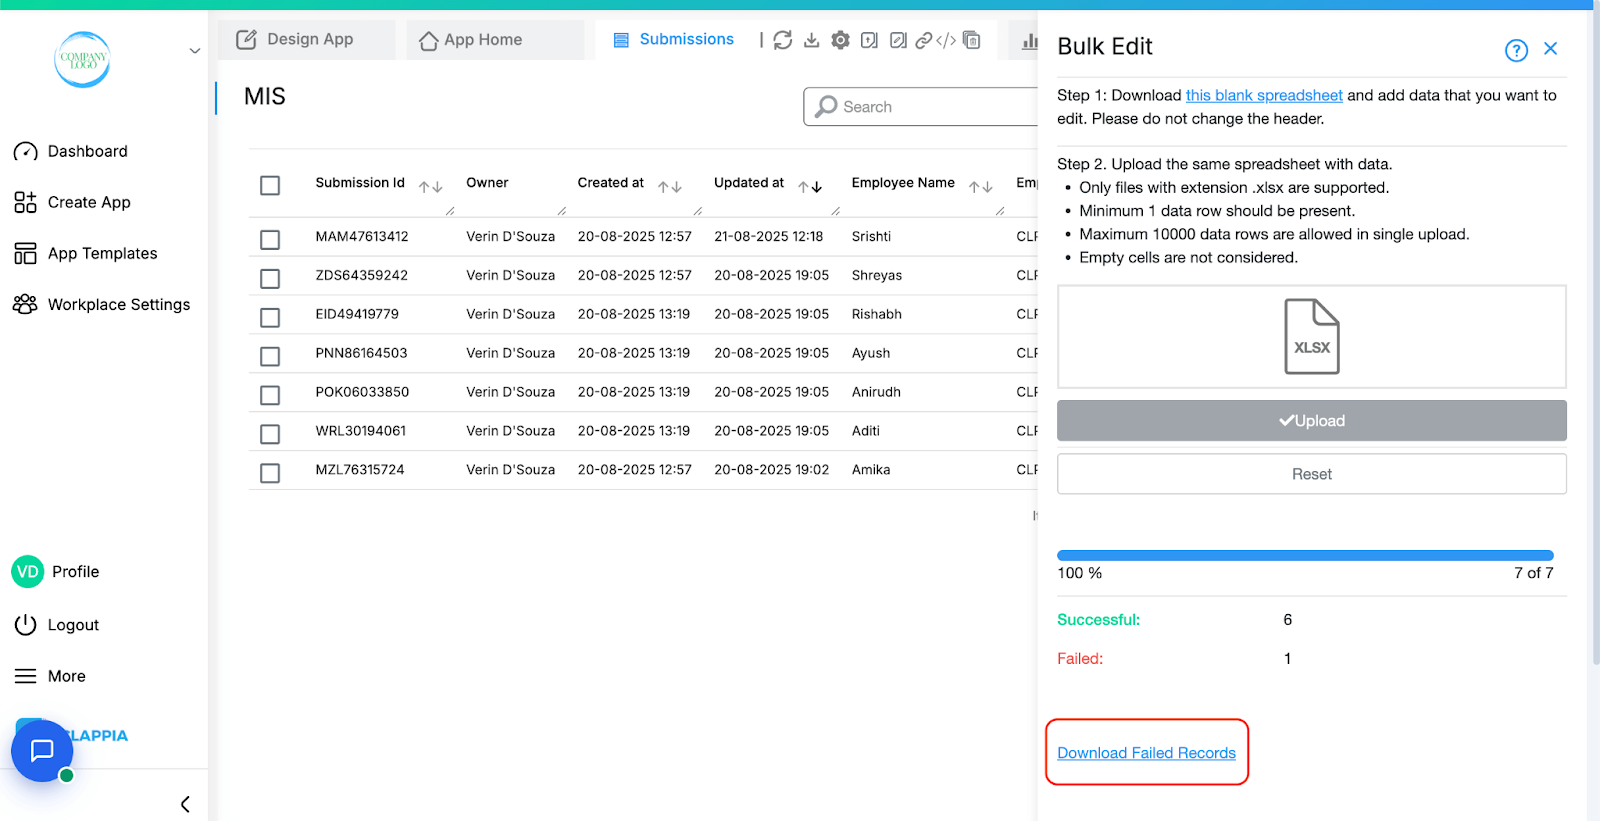Viewport: 1600px width, 821px height.
Task: Click the company logo
Action: click(82, 59)
